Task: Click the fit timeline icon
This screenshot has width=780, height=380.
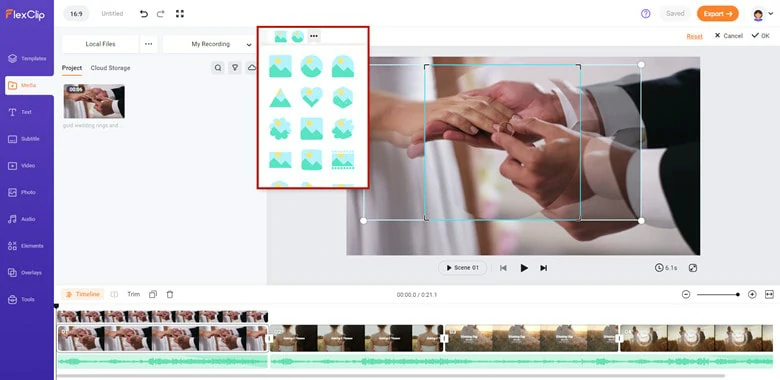Action: tap(770, 294)
